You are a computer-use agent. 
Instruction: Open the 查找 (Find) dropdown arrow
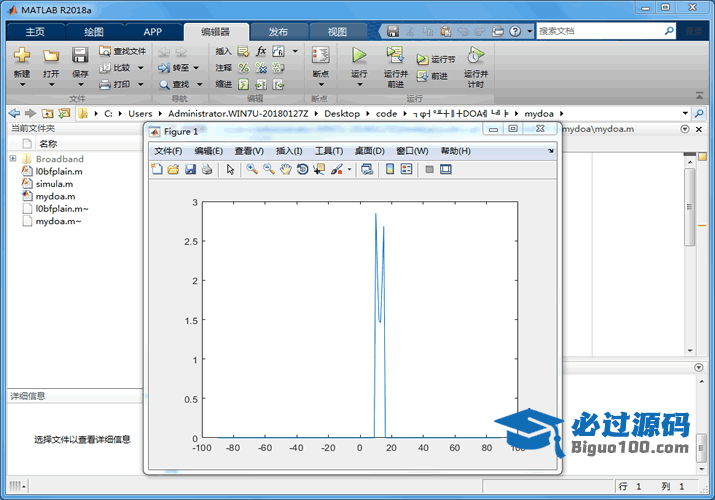(x=199, y=84)
